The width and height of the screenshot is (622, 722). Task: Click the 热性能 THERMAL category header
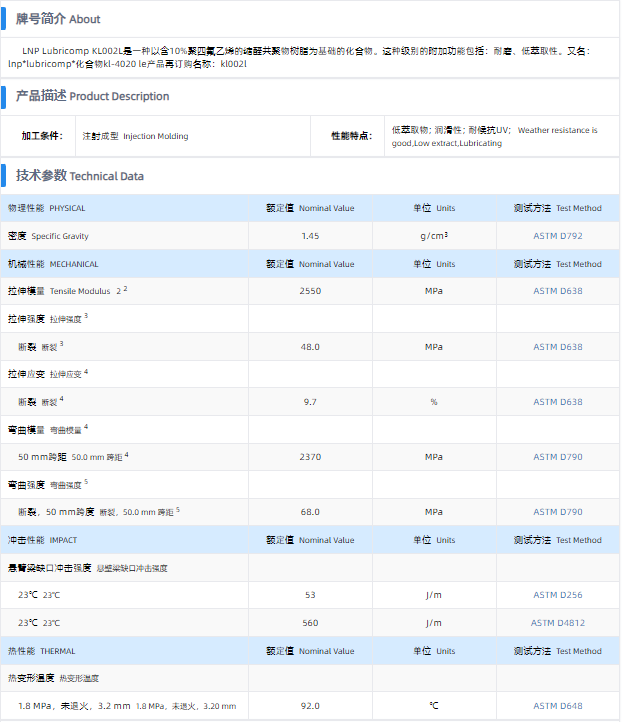[x=42, y=651]
